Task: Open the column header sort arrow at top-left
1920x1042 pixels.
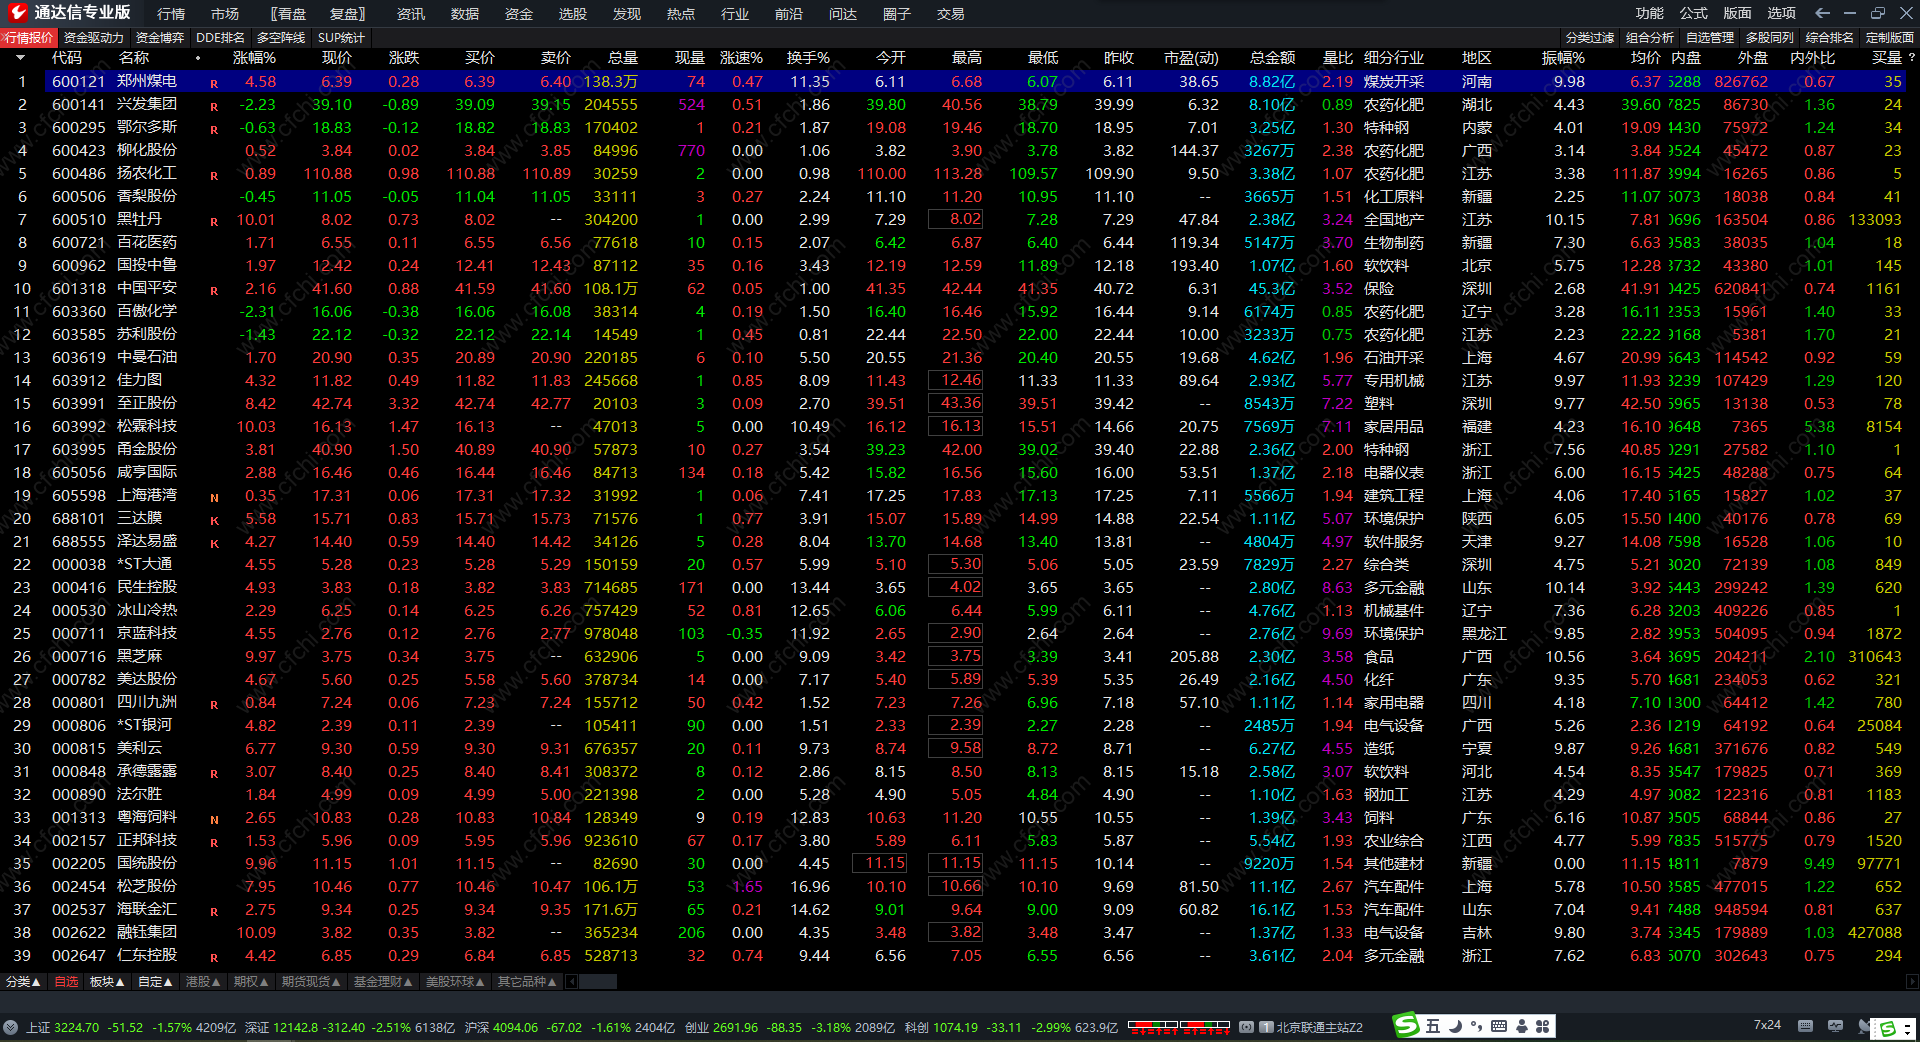Action: pos(20,58)
